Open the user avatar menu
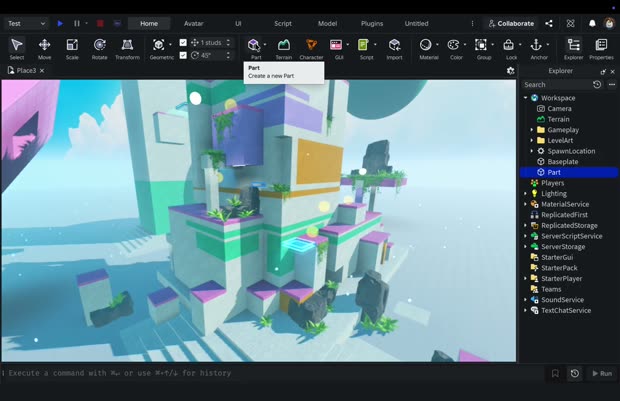The height and width of the screenshot is (401, 620). pyautogui.click(x=609, y=23)
